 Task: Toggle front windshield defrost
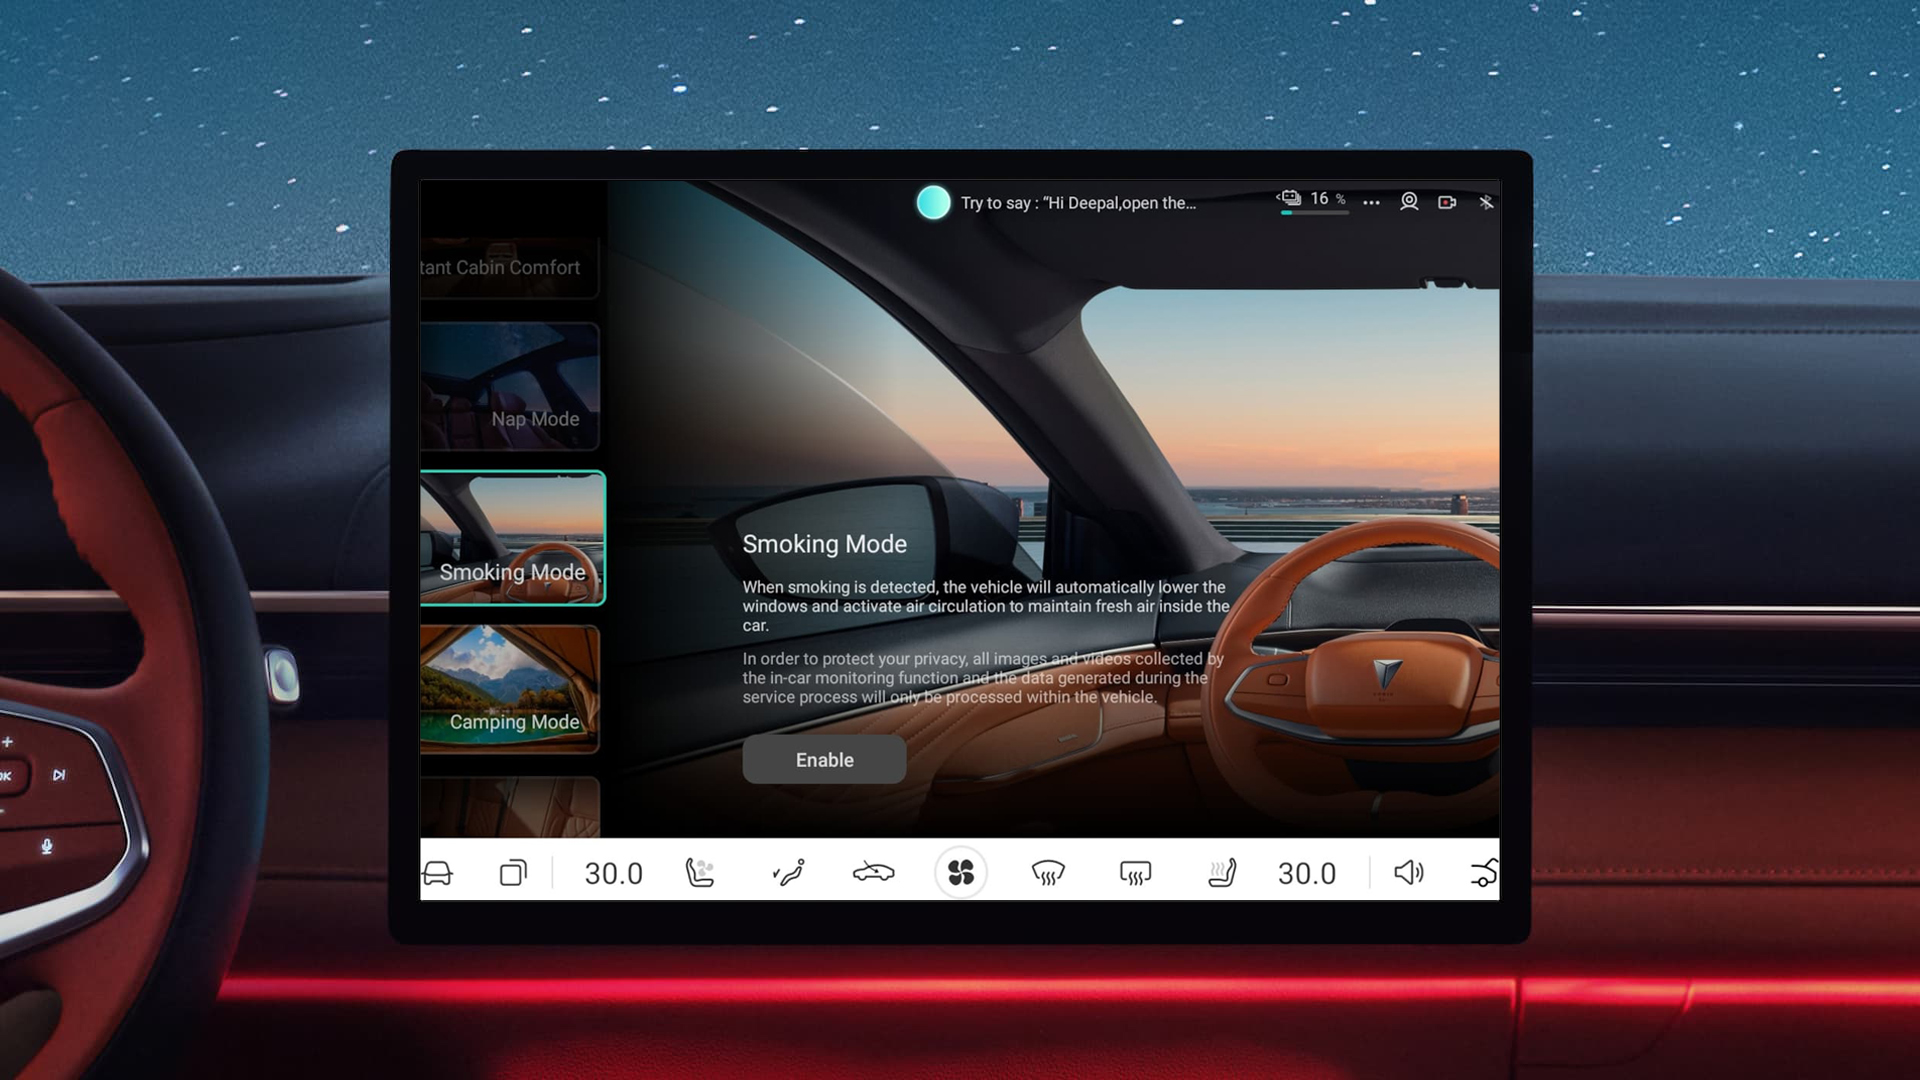1048,873
